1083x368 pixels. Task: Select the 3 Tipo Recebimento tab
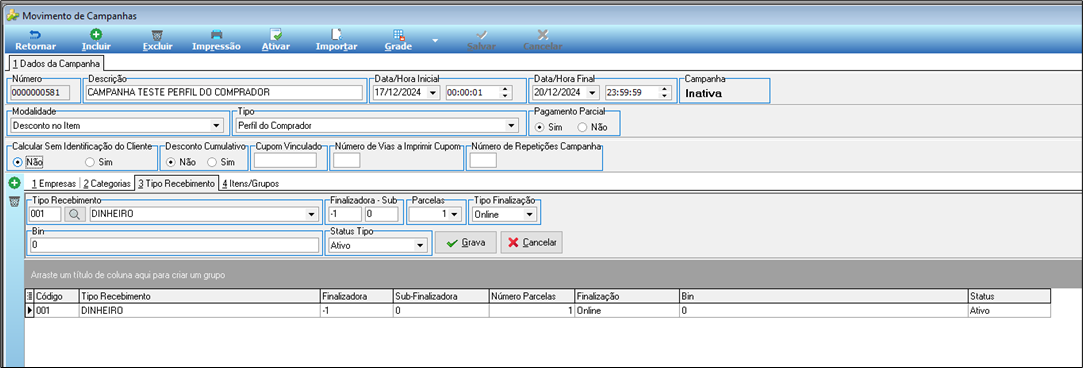point(176,184)
